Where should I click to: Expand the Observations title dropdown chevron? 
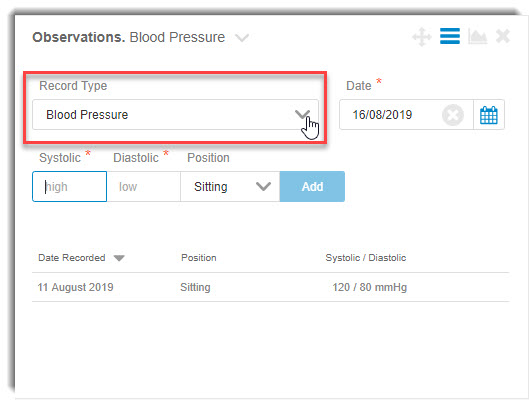pos(242,37)
